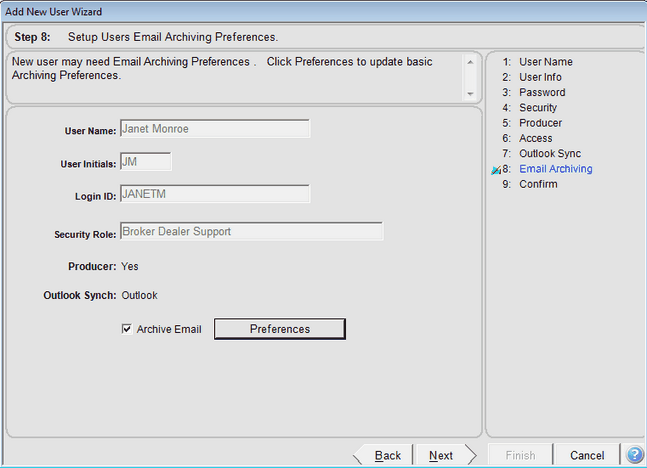Click the blue help question mark icon
647x468 pixels.
[634, 455]
